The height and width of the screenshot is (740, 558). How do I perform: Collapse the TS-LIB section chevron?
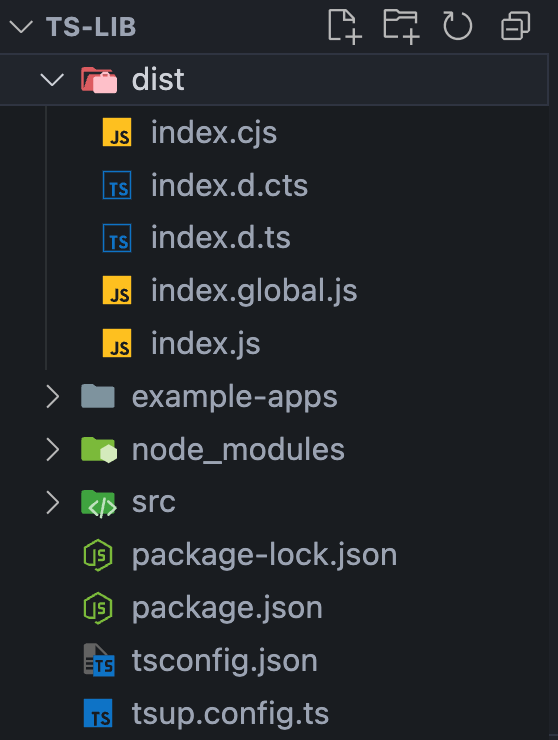click(21, 26)
